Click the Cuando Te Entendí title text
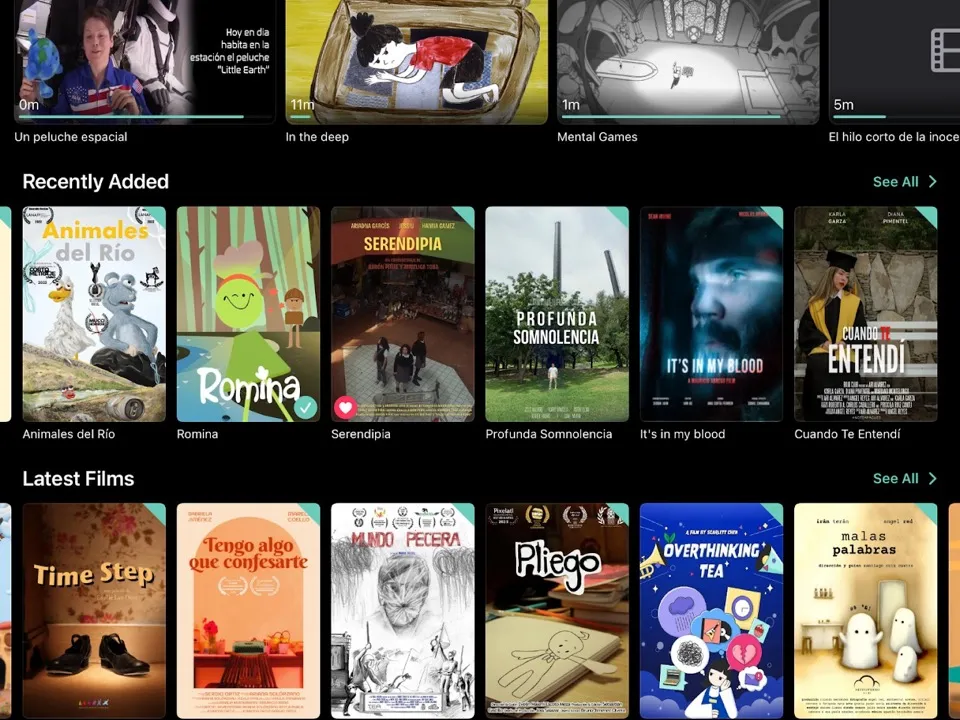This screenshot has height=720, width=960. pyautogui.click(x=847, y=434)
